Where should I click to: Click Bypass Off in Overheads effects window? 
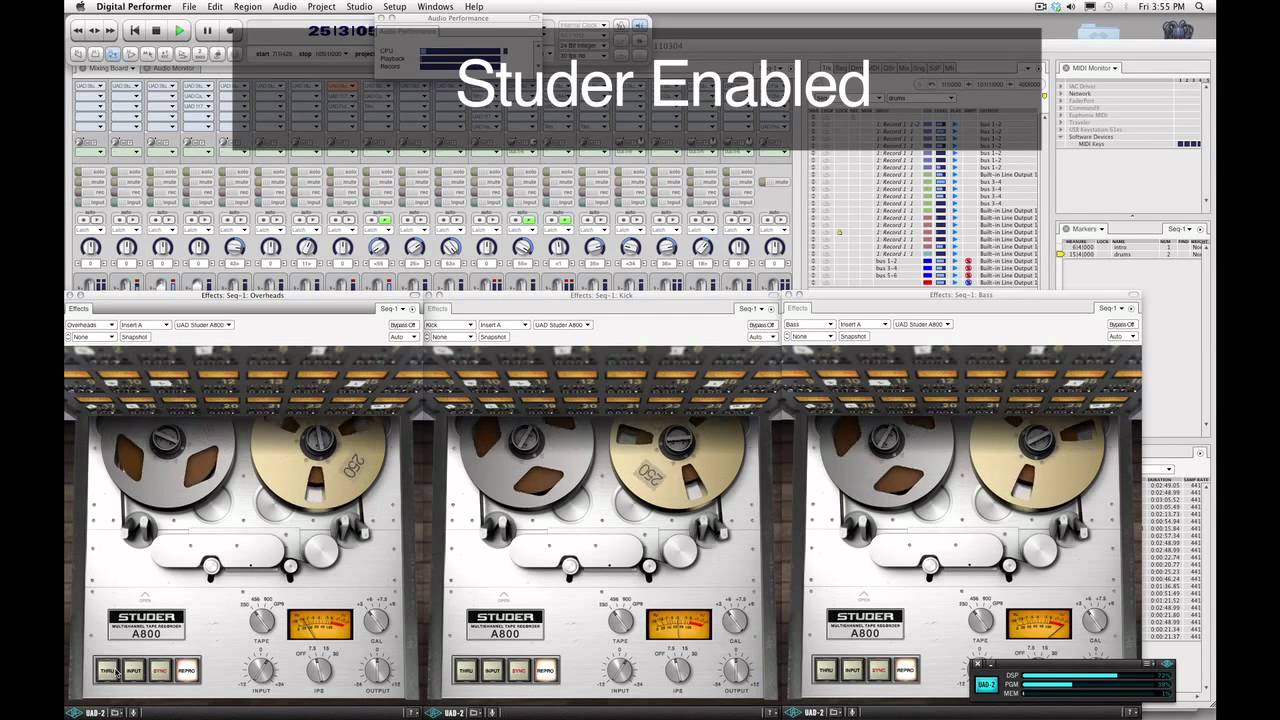click(403, 325)
